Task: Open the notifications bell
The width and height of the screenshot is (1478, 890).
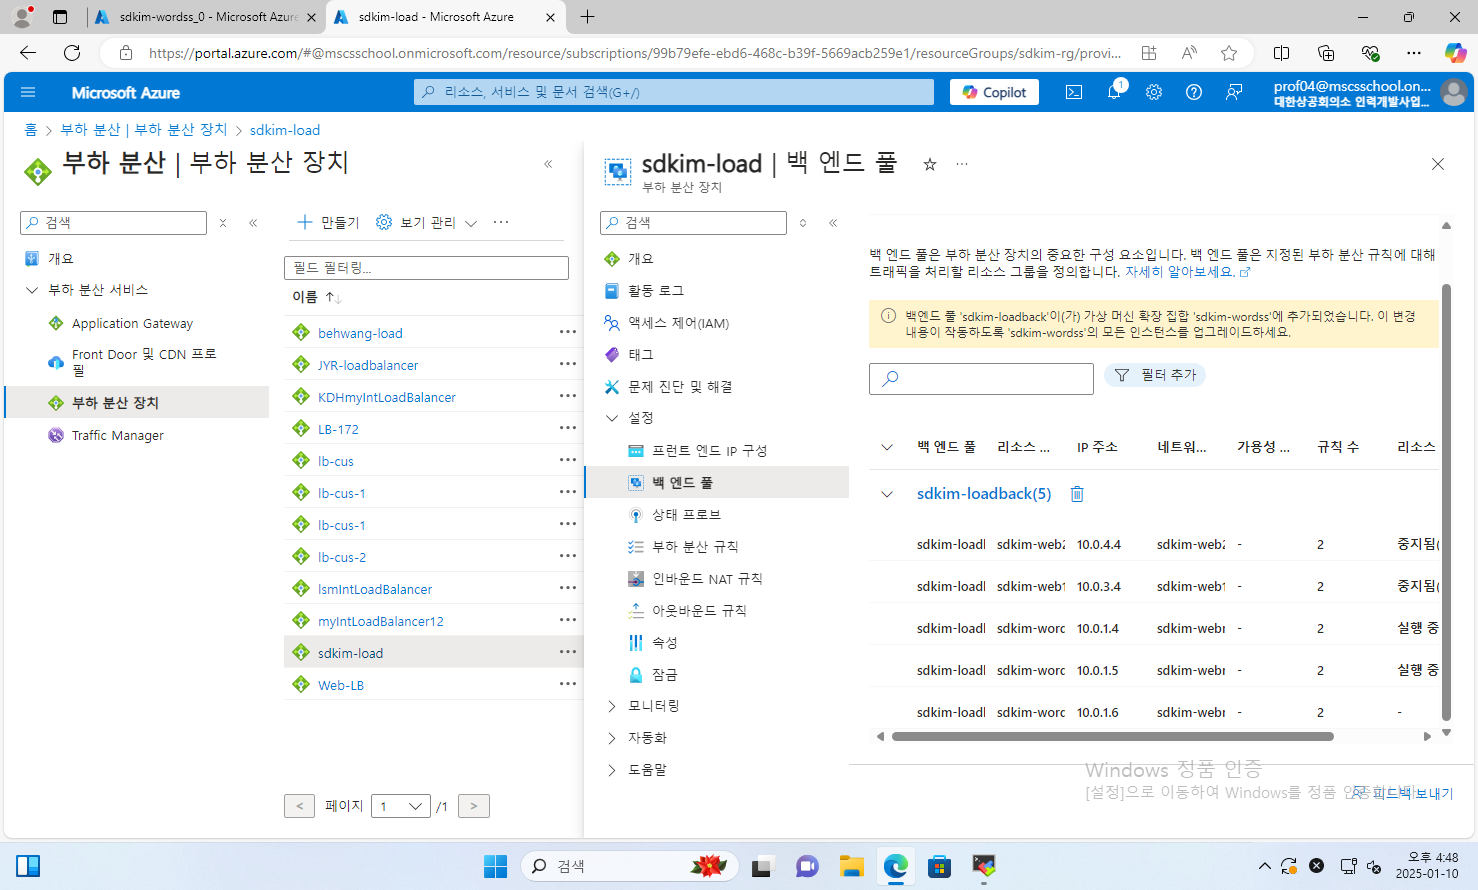Action: [1114, 92]
